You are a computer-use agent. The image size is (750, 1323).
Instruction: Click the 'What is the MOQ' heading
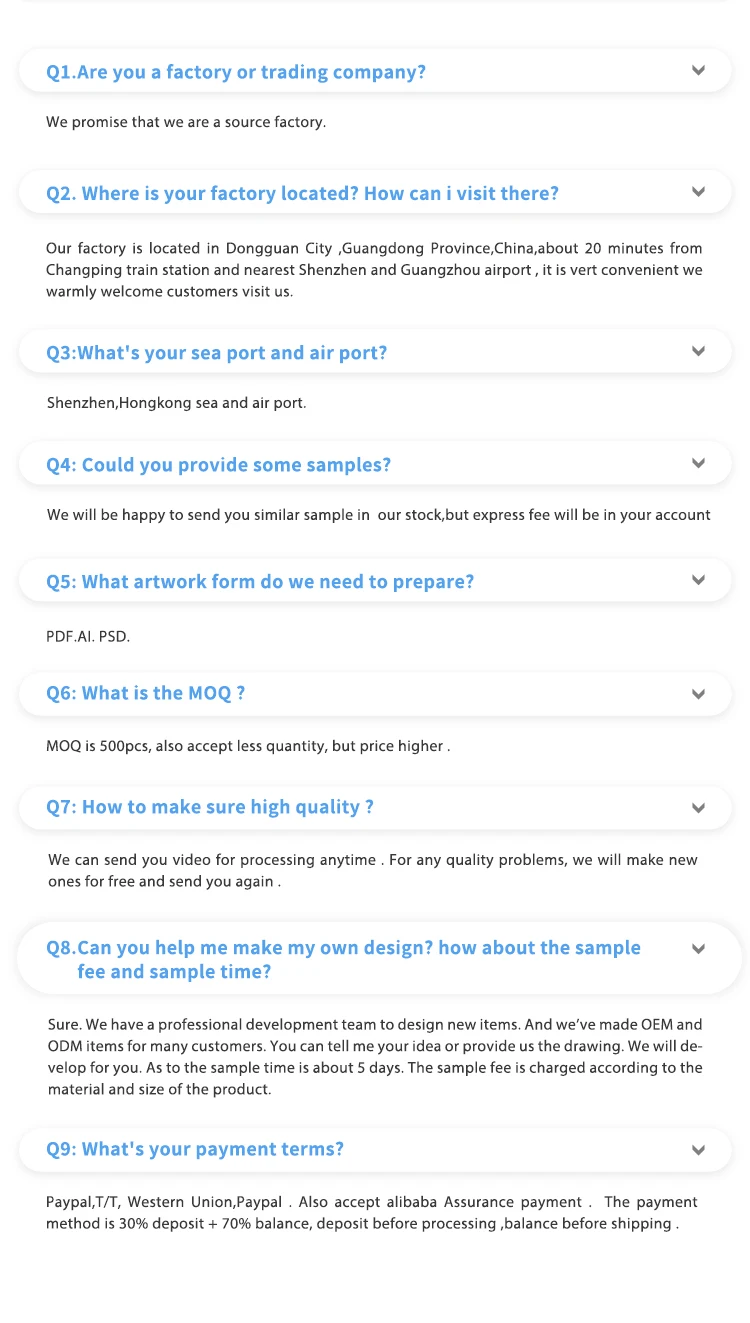point(145,693)
